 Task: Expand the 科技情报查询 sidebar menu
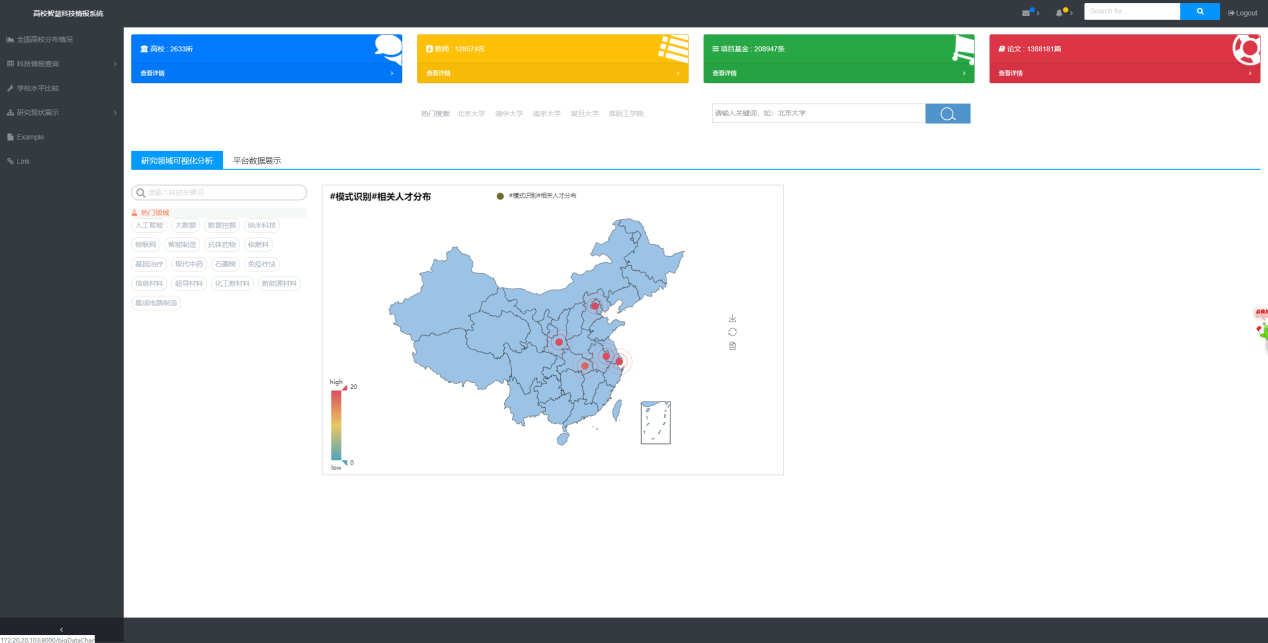[x=61, y=64]
